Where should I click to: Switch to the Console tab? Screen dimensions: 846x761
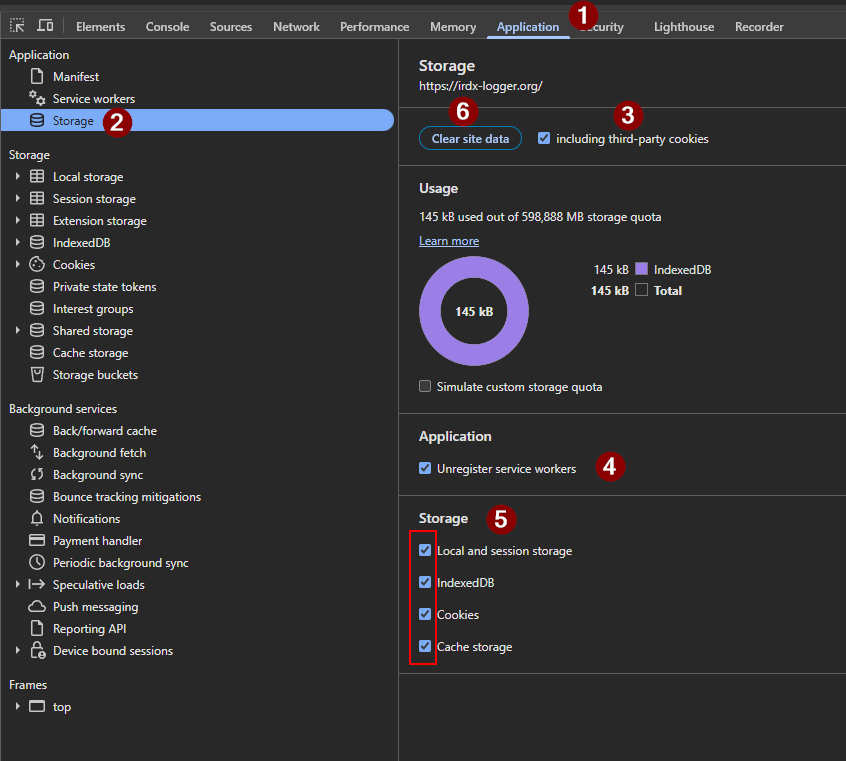(x=167, y=27)
